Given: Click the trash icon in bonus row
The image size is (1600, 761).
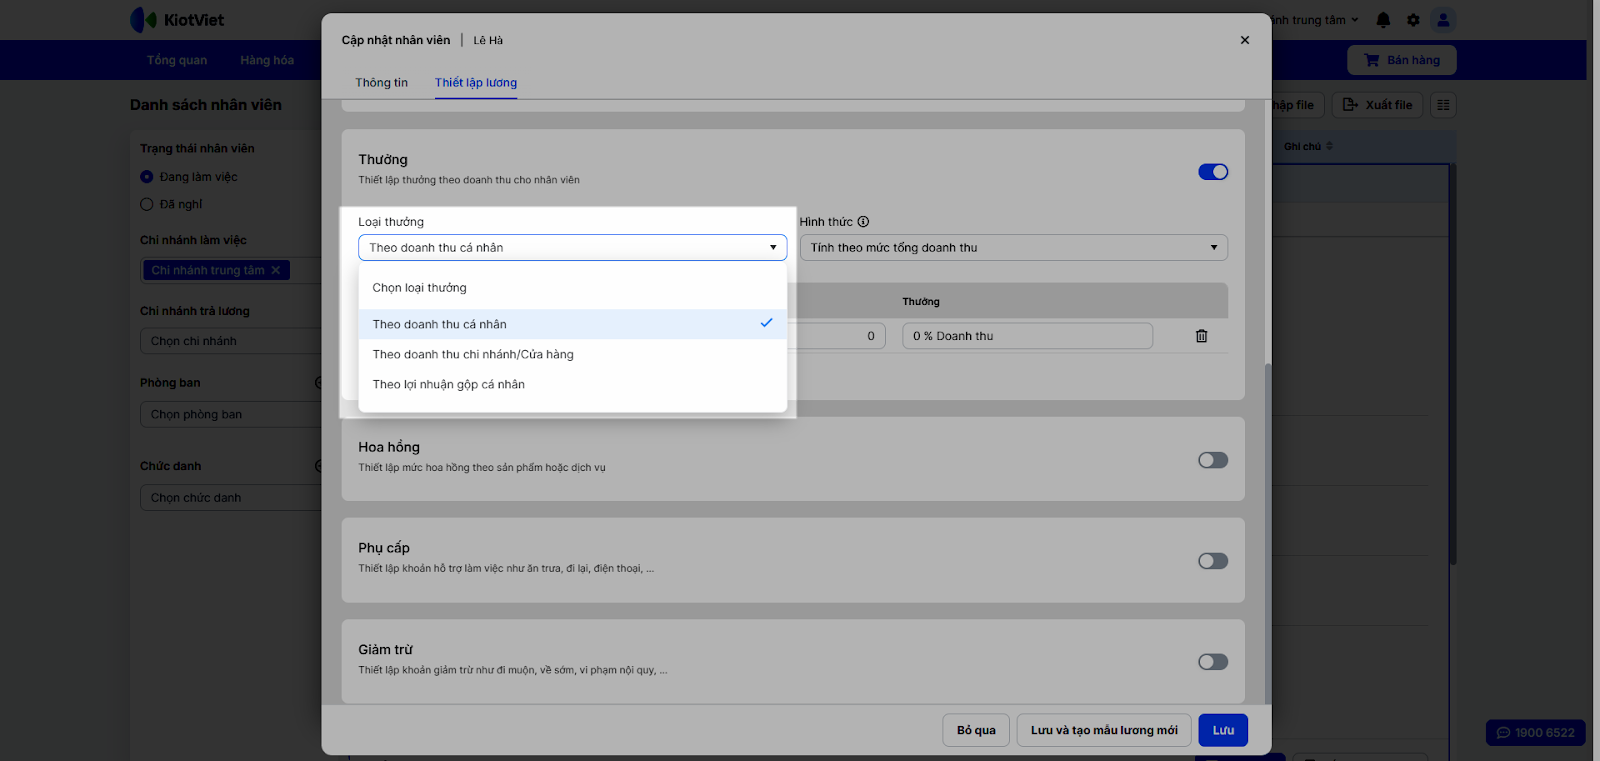Looking at the screenshot, I should [1201, 336].
